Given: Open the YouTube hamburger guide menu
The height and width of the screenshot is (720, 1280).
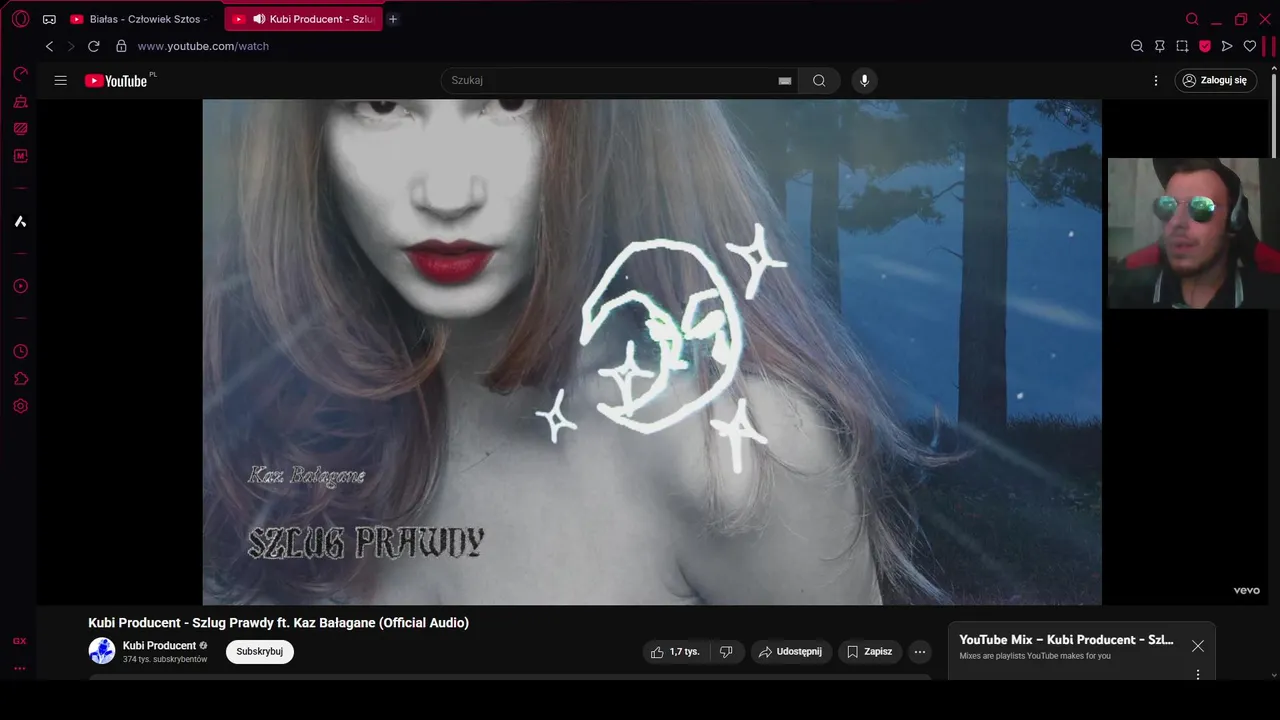Looking at the screenshot, I should coord(61,80).
